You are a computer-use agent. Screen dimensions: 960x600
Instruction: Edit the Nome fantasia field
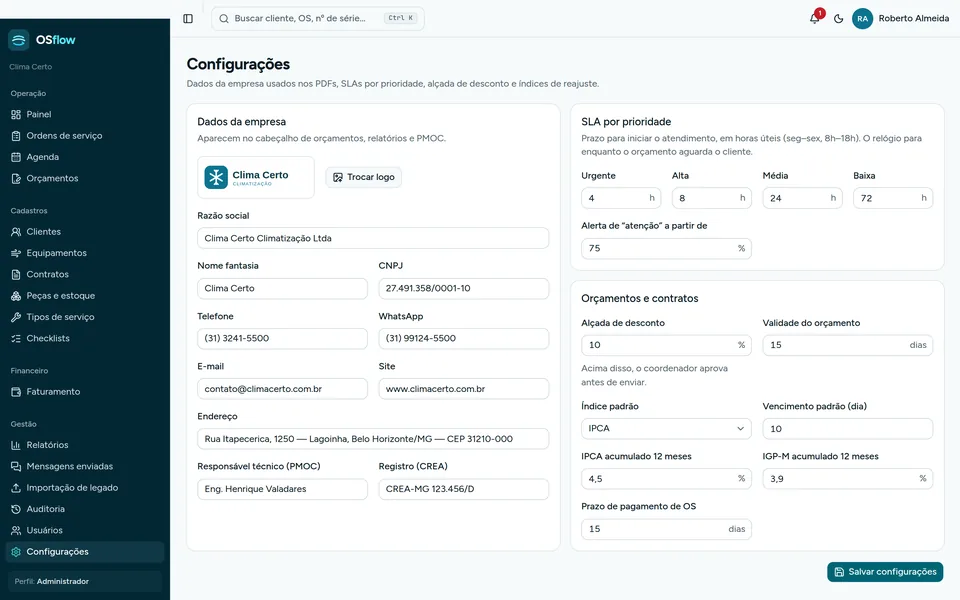(282, 288)
